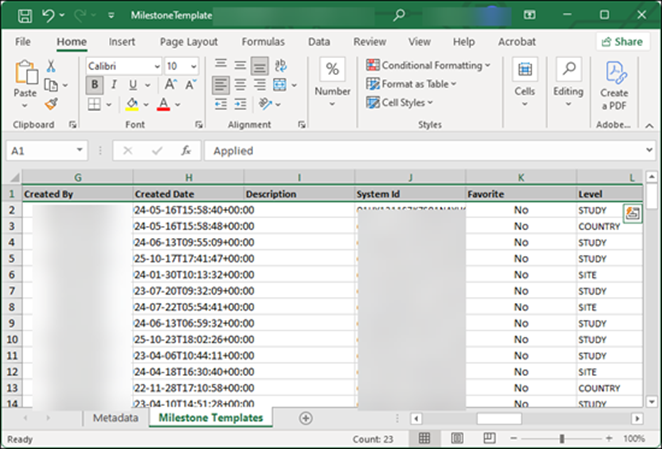Click the Insert Function fx icon
Viewport: 662px width, 449px height.
[186, 150]
